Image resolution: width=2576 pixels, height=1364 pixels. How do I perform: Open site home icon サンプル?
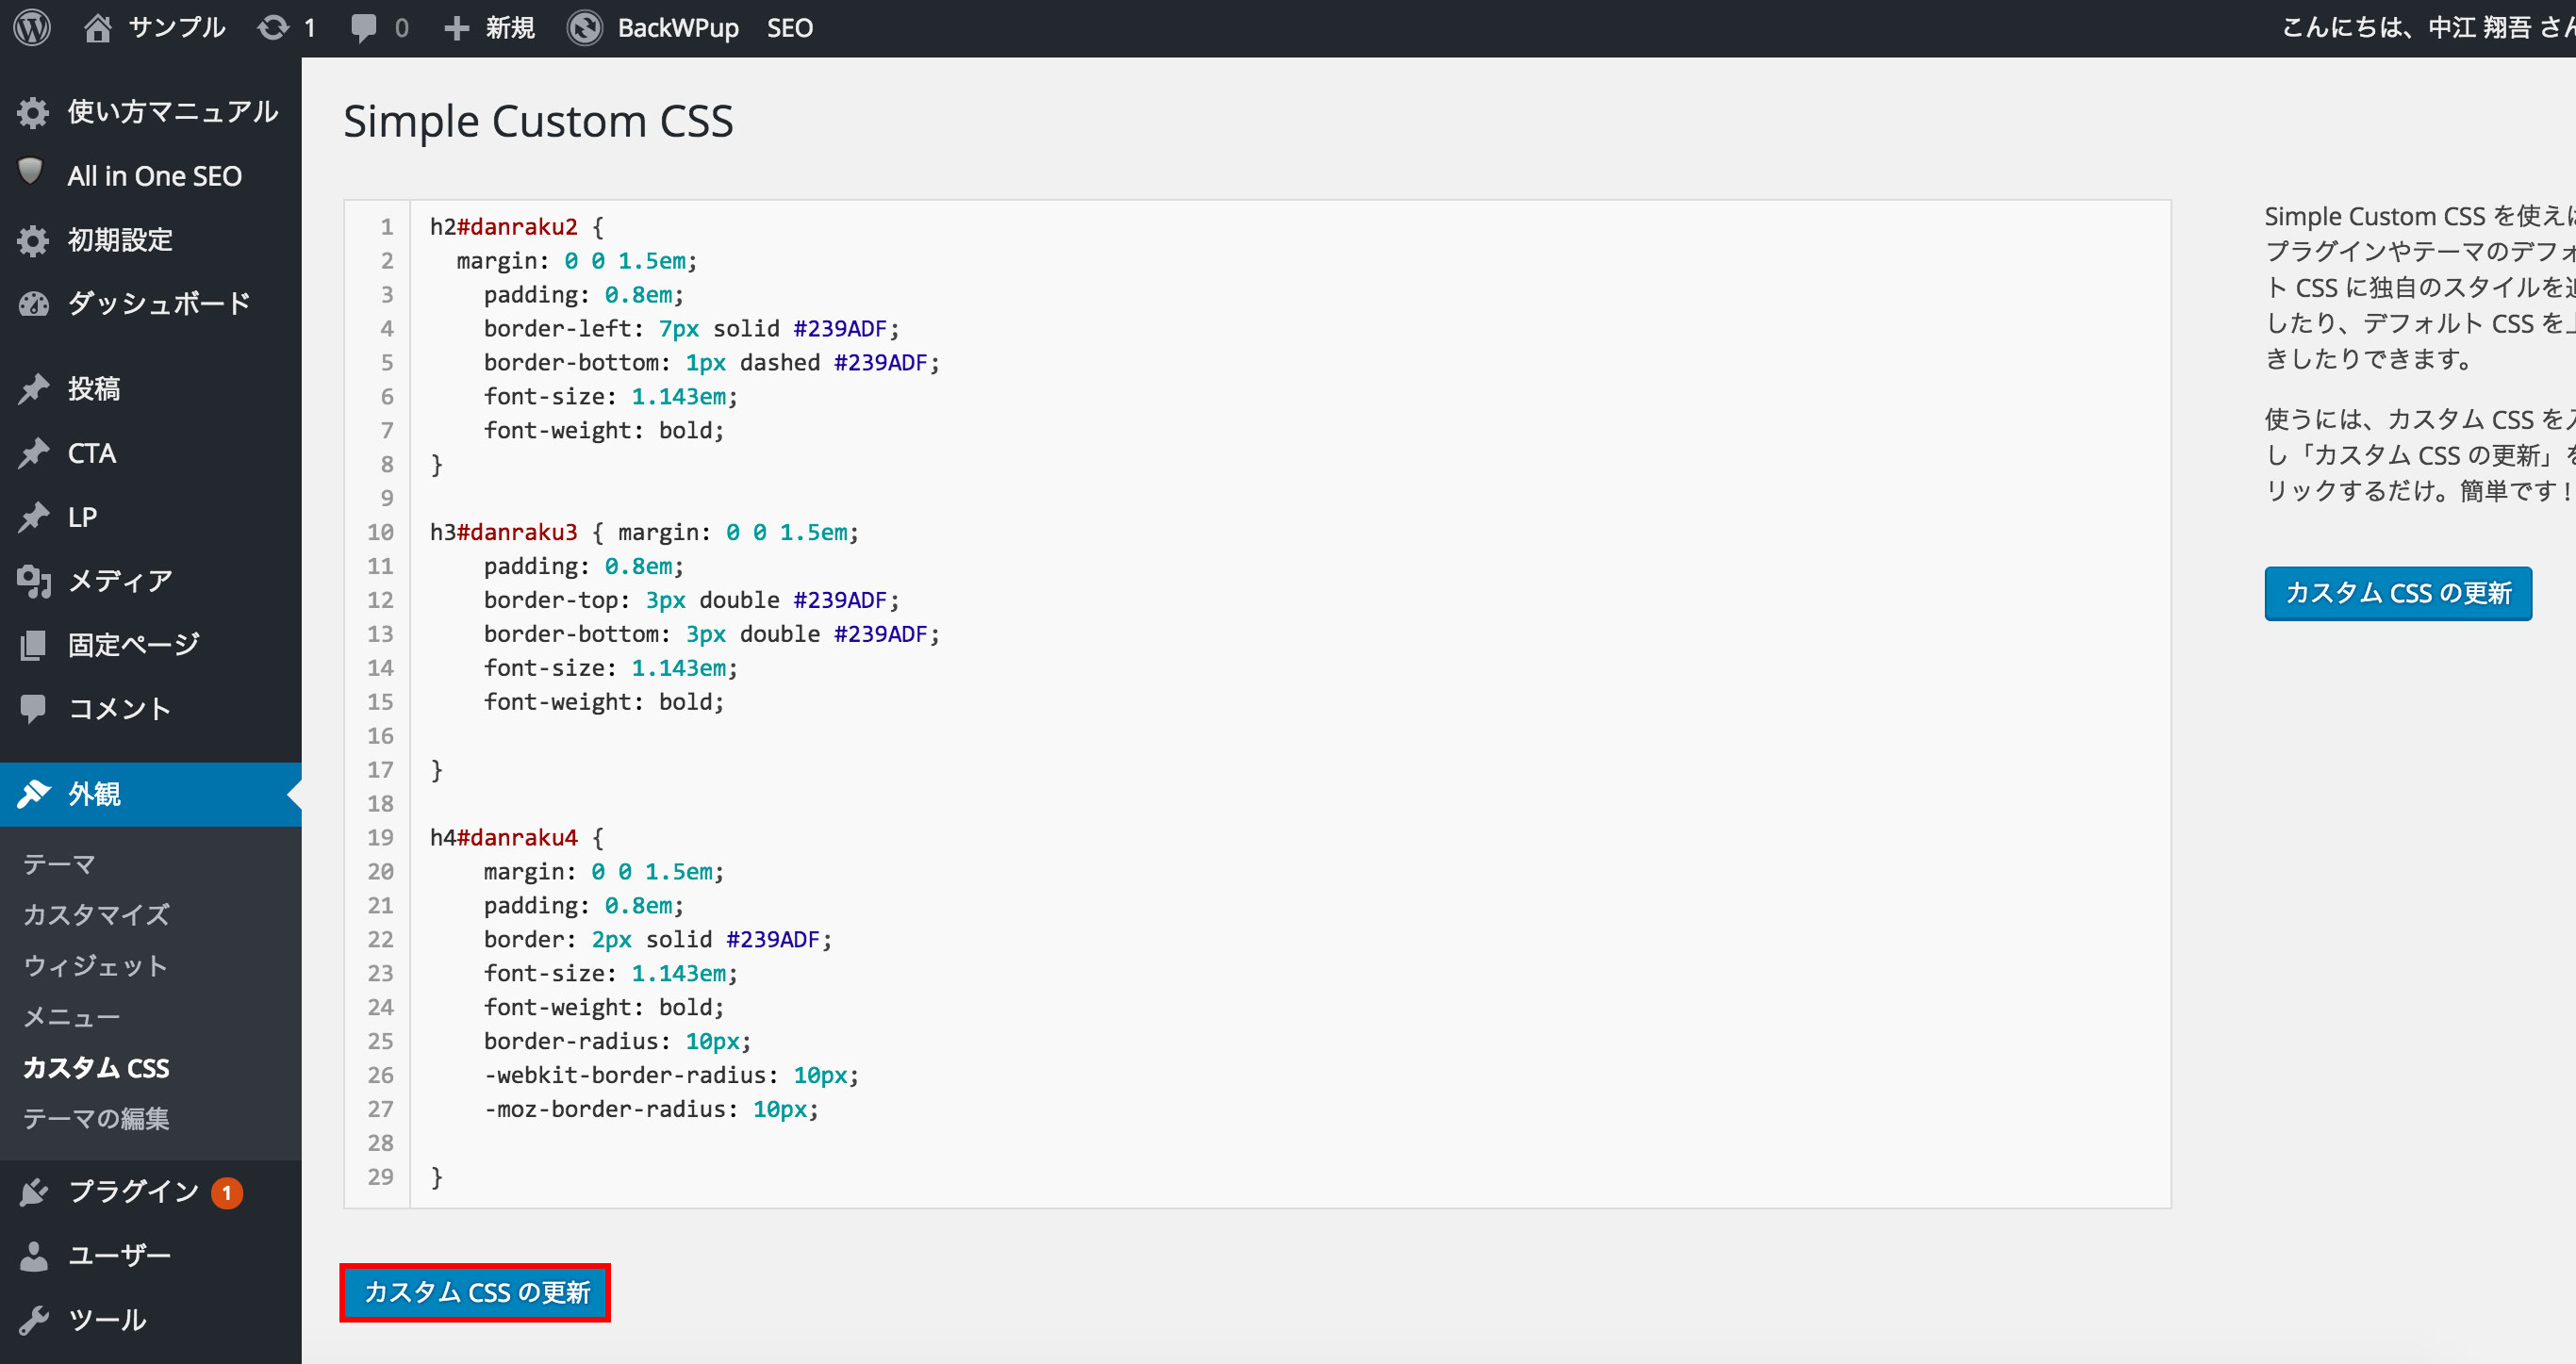click(x=98, y=27)
